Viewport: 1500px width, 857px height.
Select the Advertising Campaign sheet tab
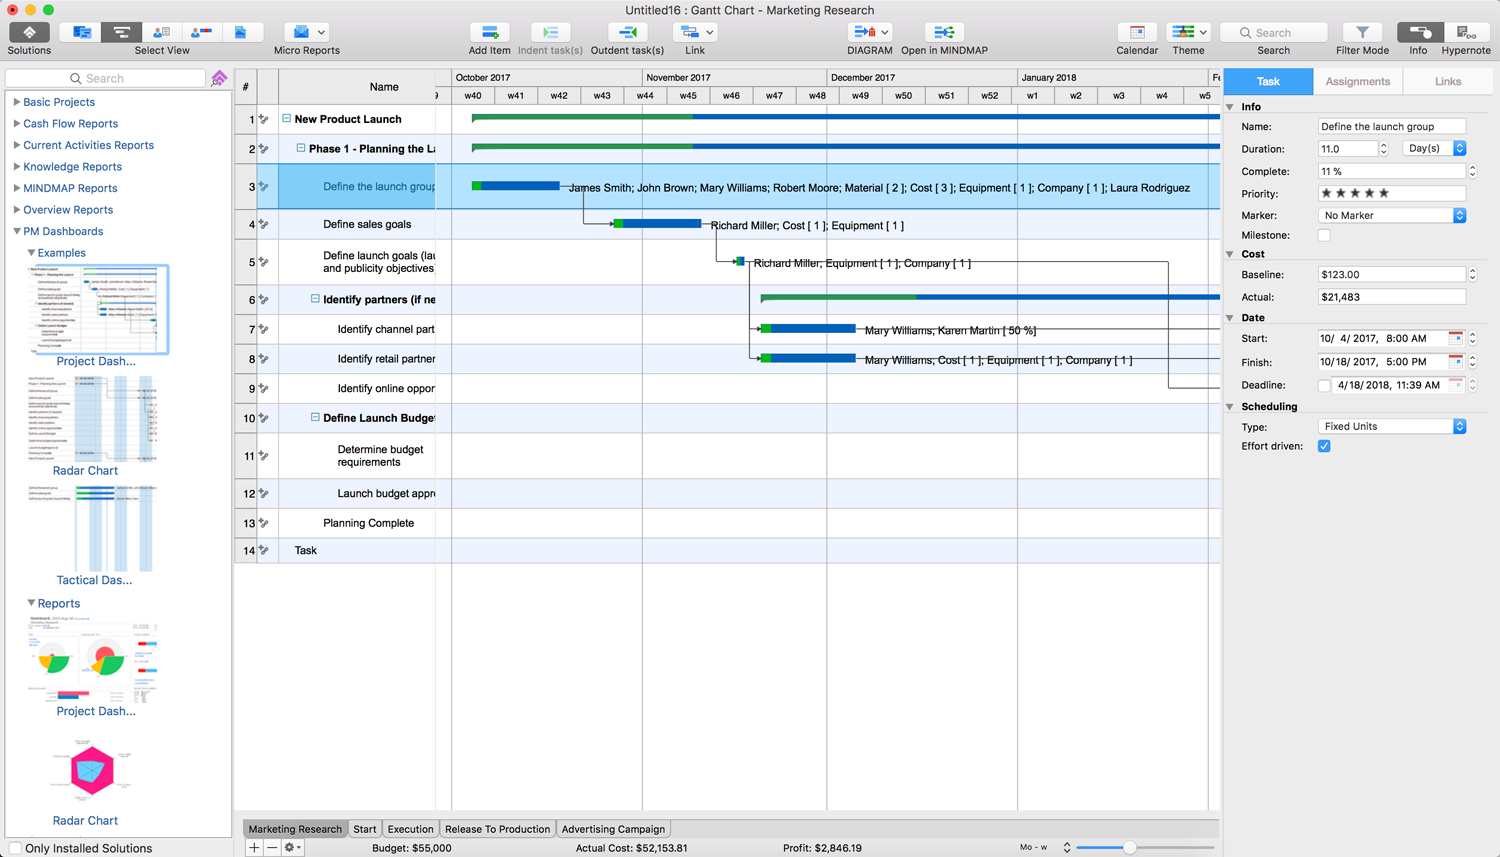613,829
